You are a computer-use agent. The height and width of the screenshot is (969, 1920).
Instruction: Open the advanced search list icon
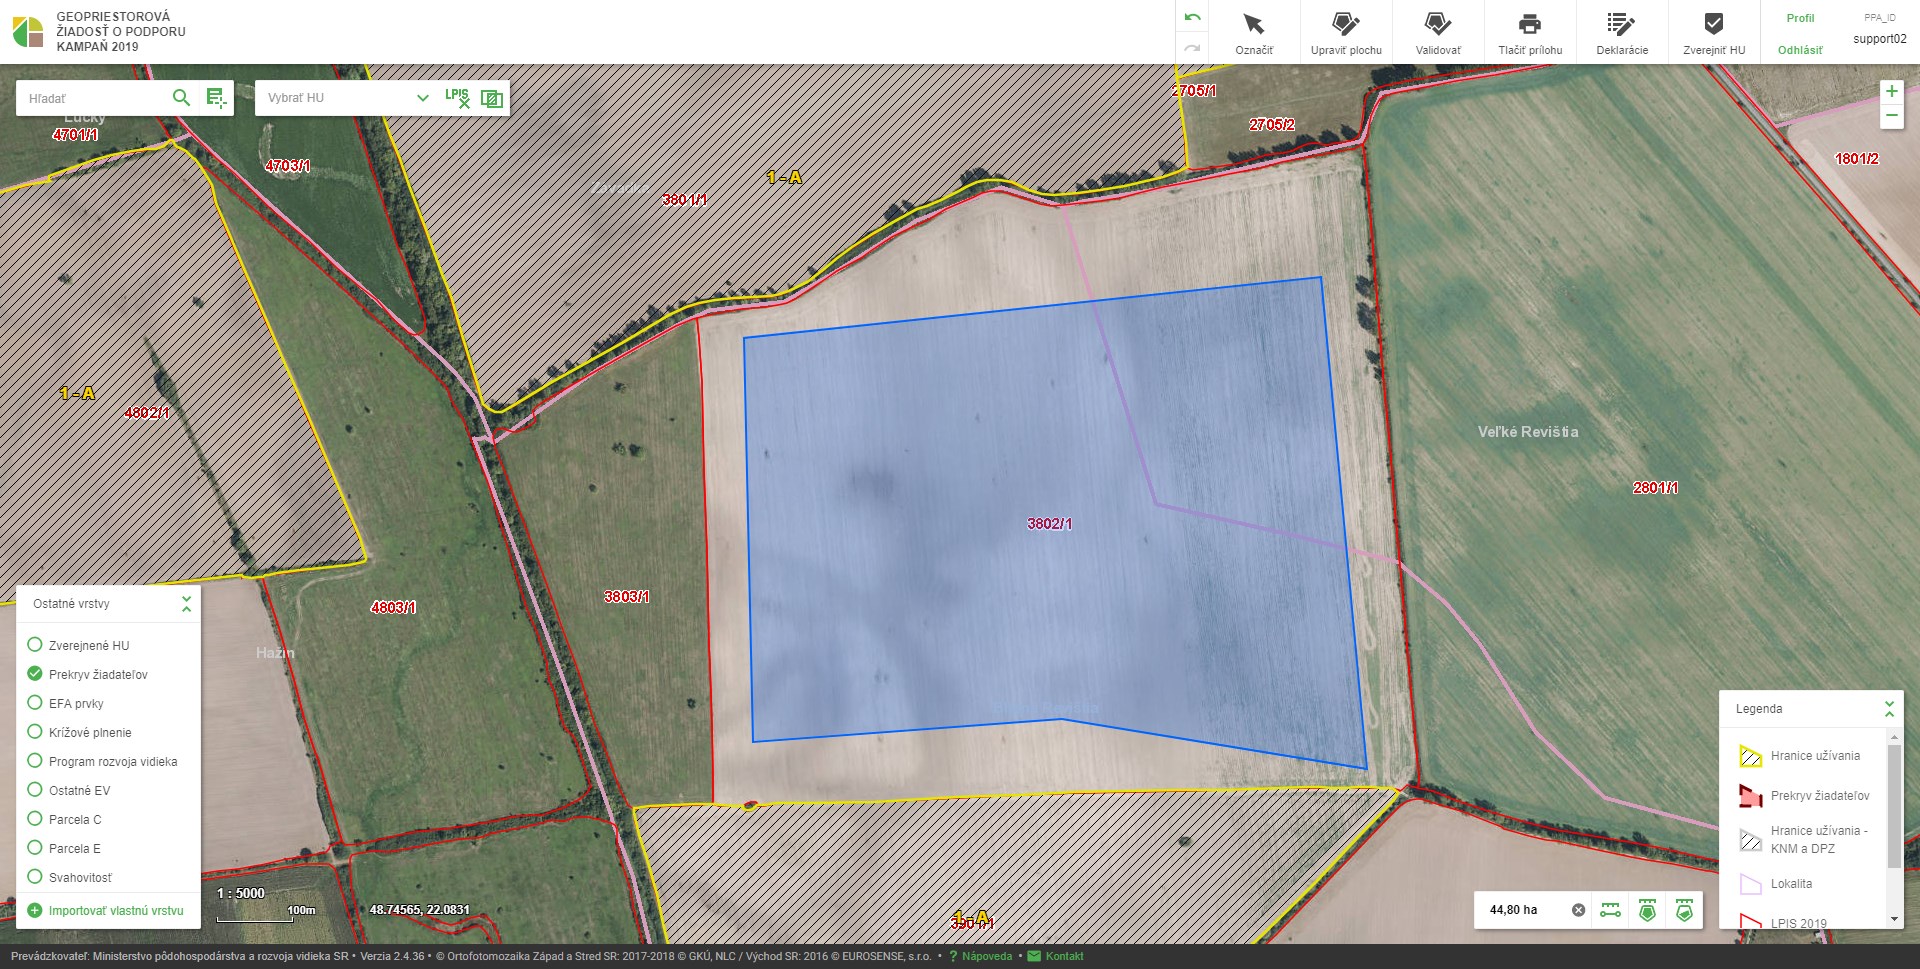[x=215, y=97]
